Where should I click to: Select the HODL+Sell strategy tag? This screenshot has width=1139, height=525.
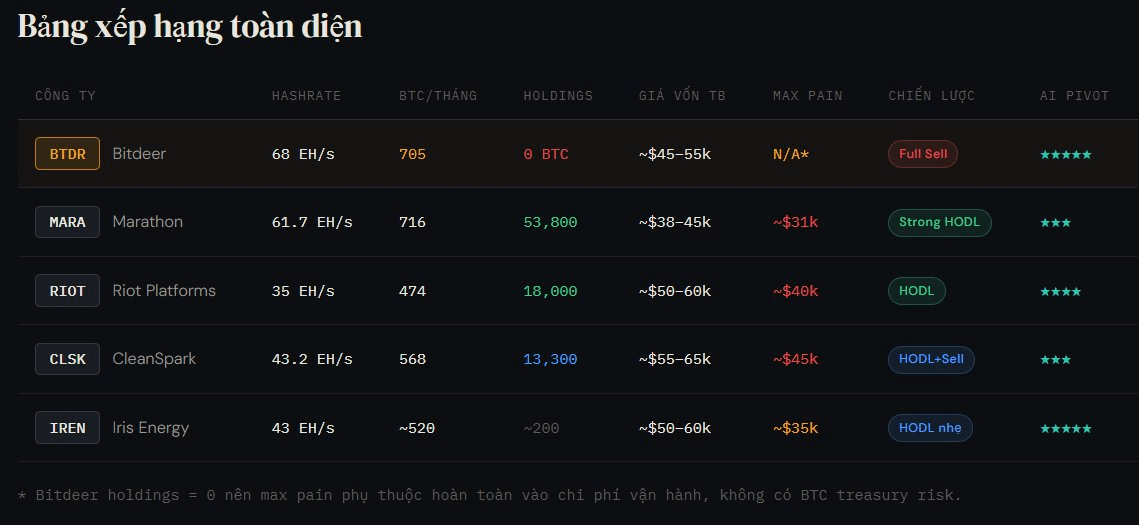(x=931, y=359)
